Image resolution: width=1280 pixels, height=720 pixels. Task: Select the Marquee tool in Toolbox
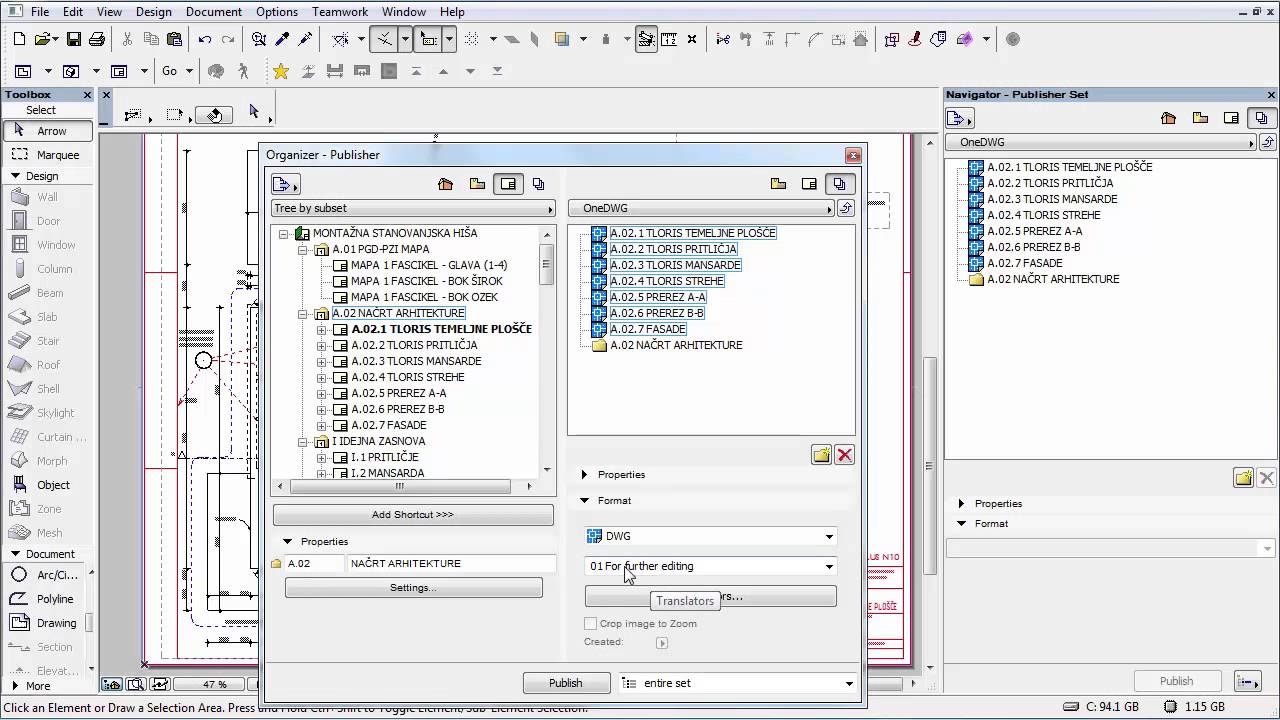(x=47, y=155)
